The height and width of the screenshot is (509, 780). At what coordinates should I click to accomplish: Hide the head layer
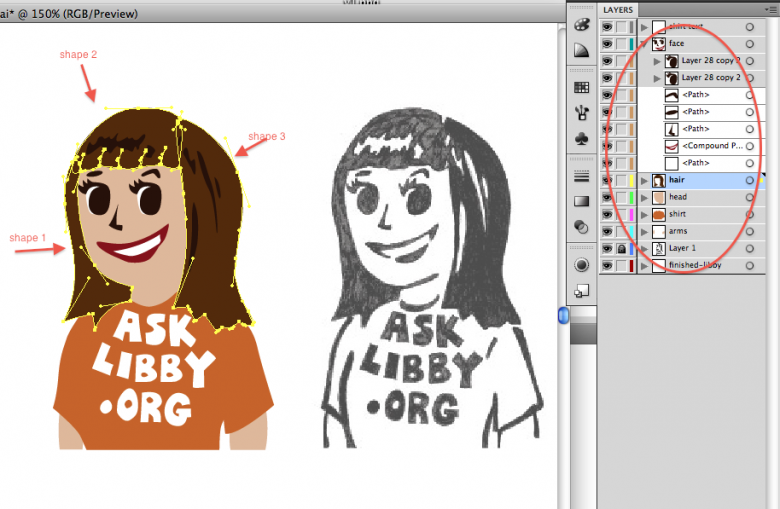tap(607, 198)
